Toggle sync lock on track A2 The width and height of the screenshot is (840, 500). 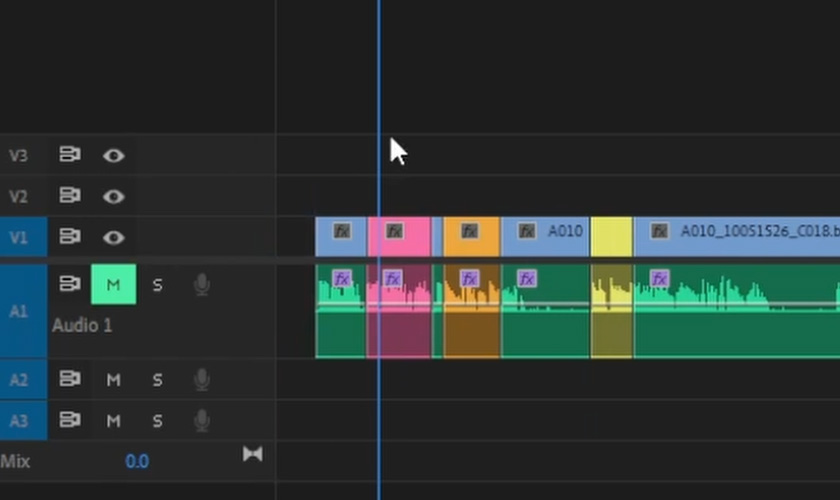pos(70,379)
